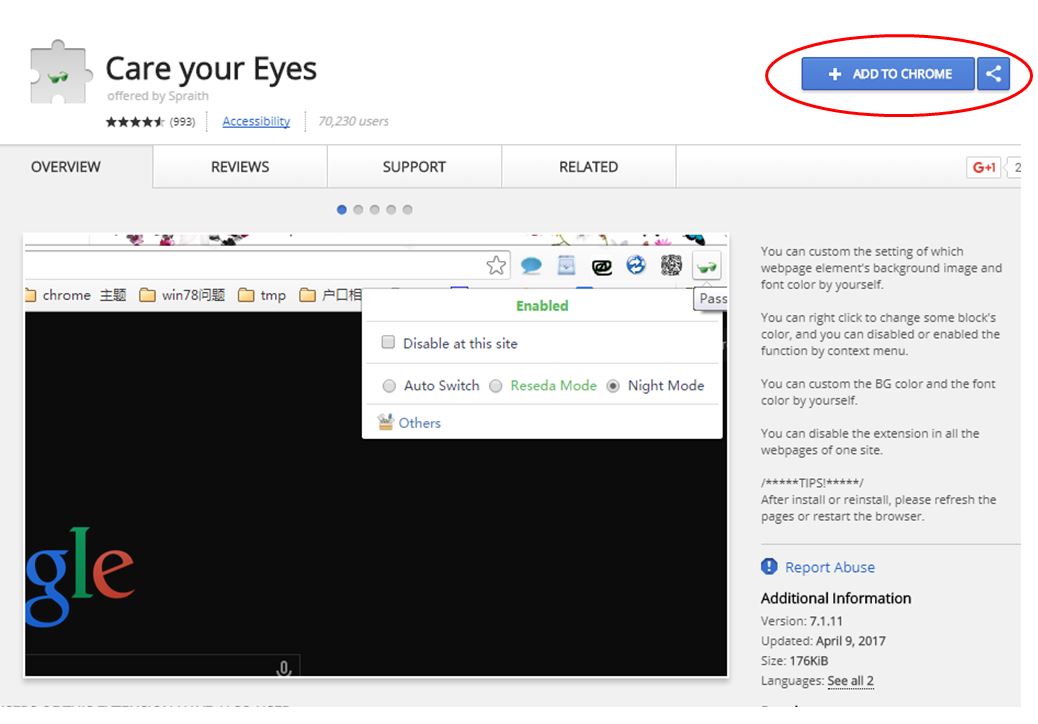Viewport: 1038px width, 724px height.
Task: Click the share icon button
Action: 993,73
